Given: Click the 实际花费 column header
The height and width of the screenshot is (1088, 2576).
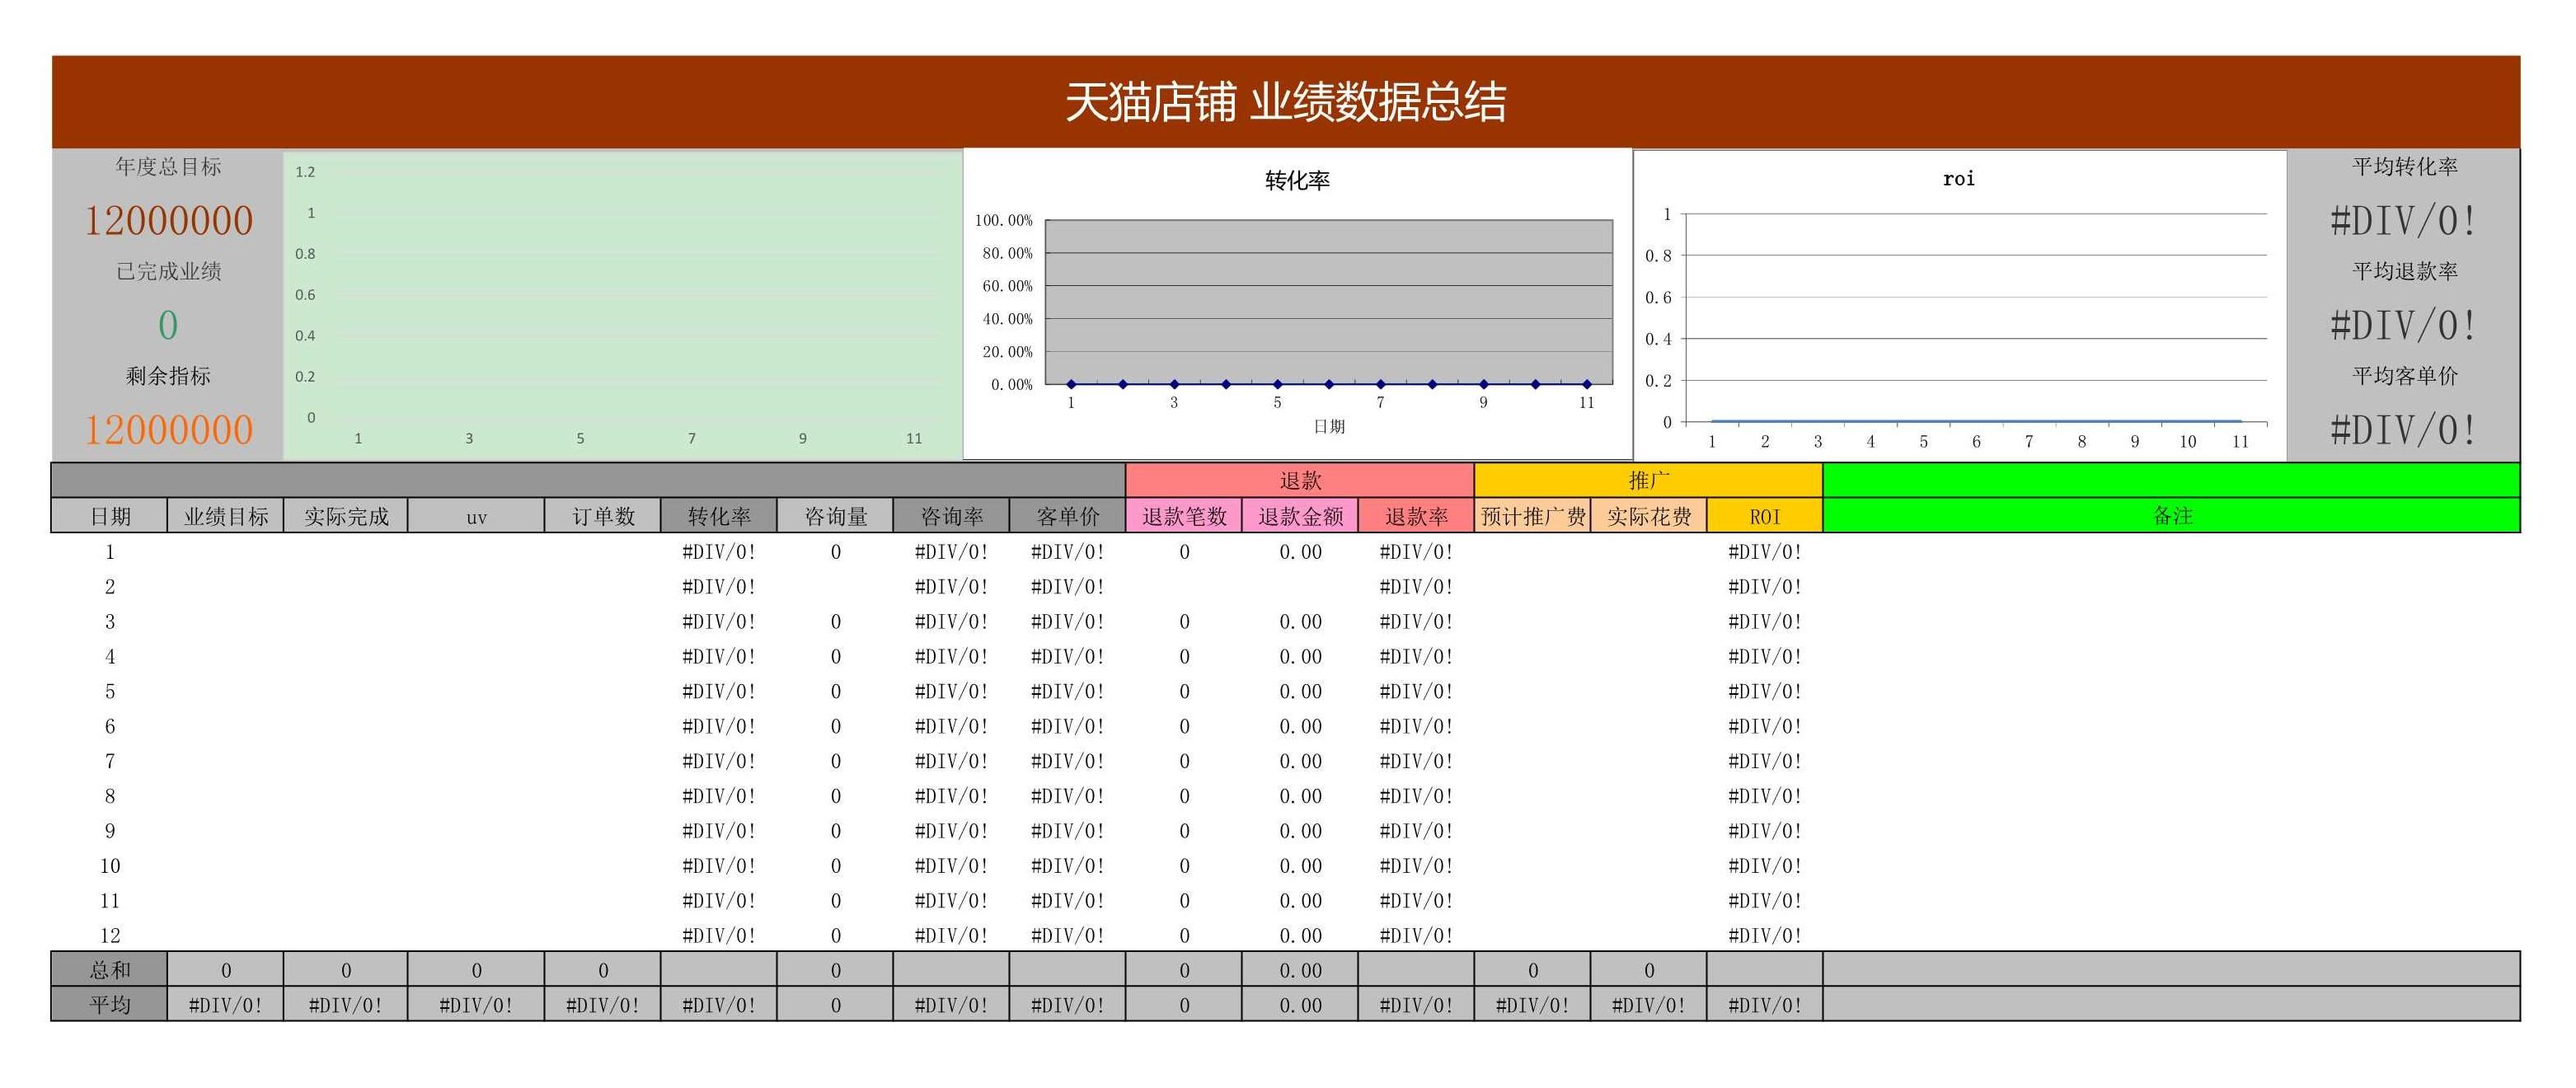Looking at the screenshot, I should click(1648, 516).
